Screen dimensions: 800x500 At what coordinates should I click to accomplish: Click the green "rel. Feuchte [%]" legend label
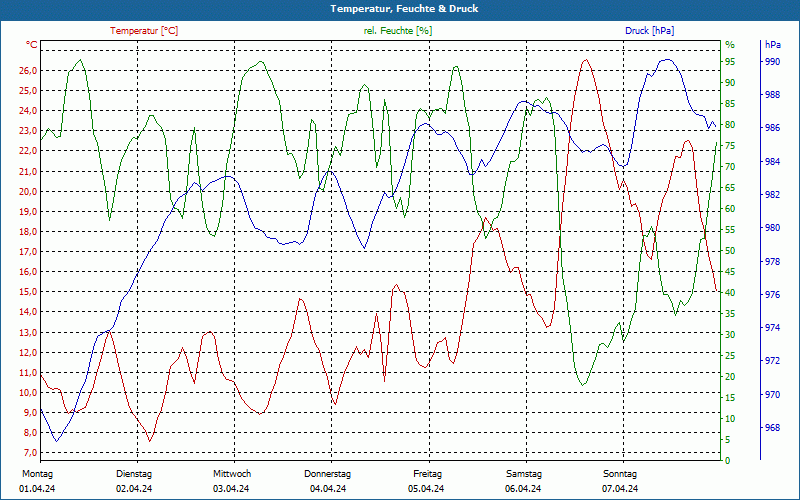397,31
